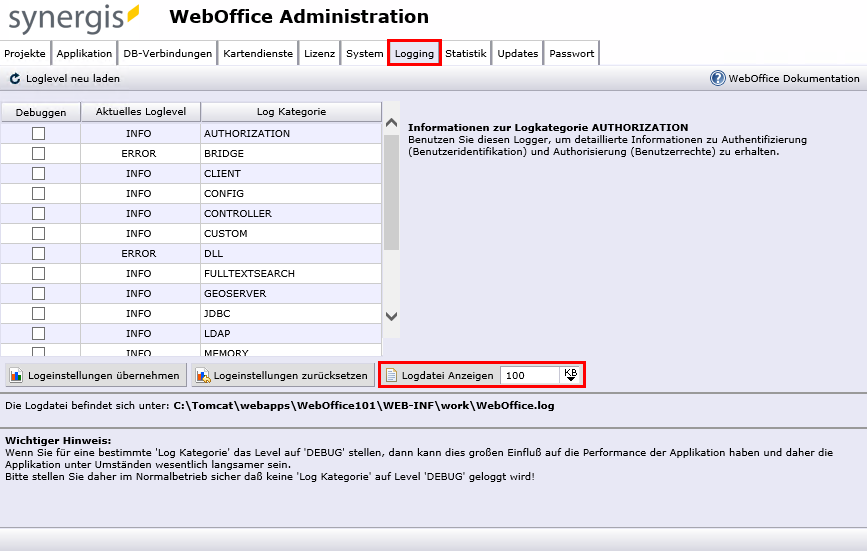867x551 pixels.
Task: Check the CUSTOM debug checkbox
Action: tap(38, 233)
